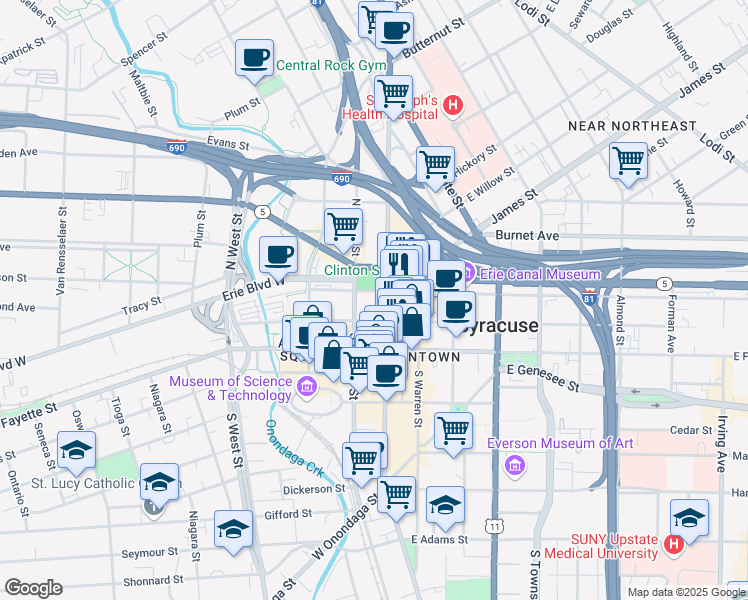Click the SUNY Upstate Medical University hospital icon
The height and width of the screenshot is (600, 748).
673,545
